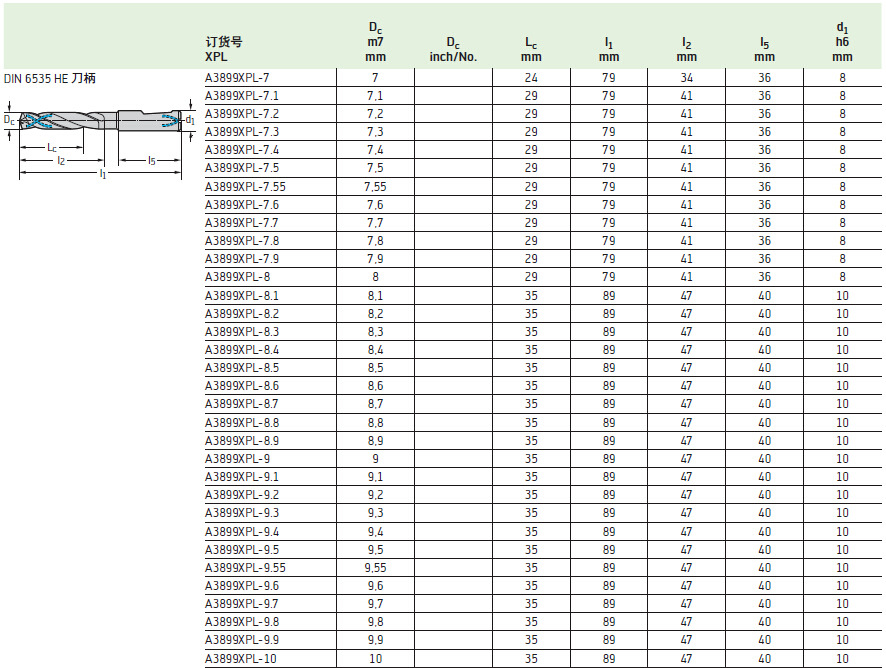Select order number A3899XPL-8.6
Screen dimensions: 886x668
241,386
